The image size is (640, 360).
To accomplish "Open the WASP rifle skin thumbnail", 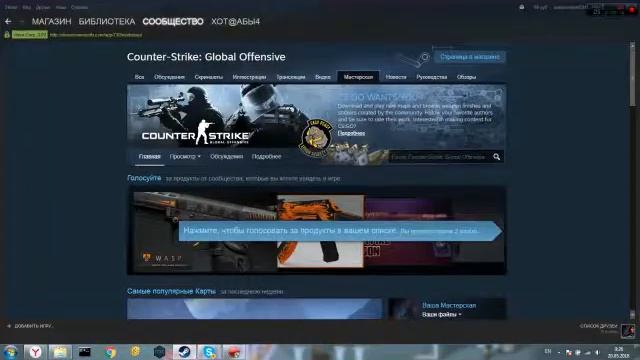I will [x=205, y=231].
